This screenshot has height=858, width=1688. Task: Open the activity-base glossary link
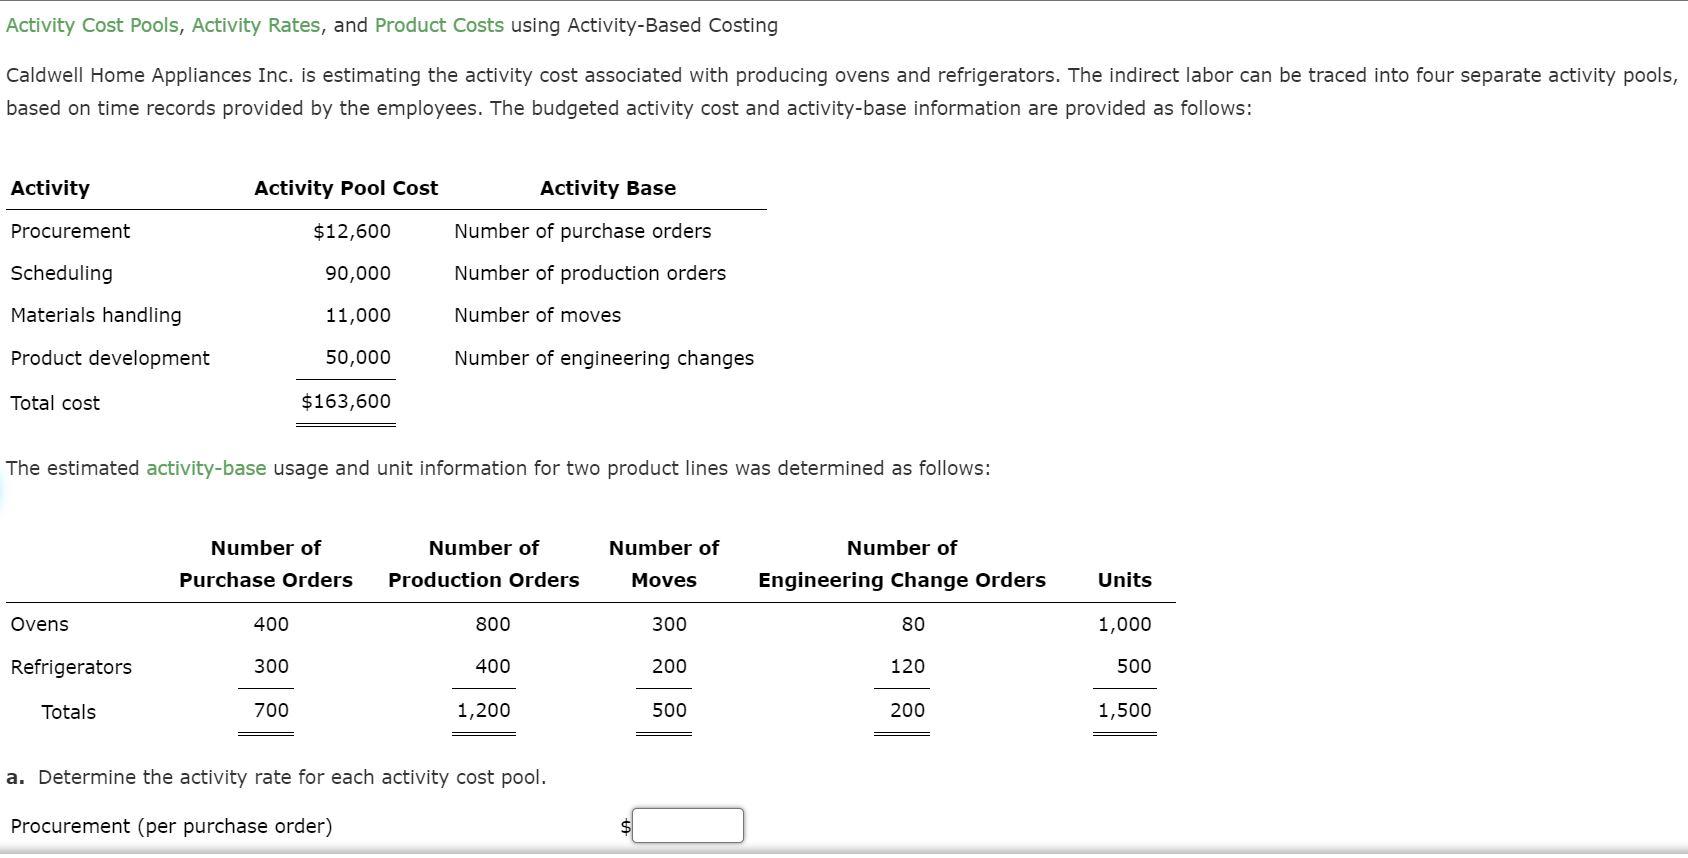[x=206, y=468]
